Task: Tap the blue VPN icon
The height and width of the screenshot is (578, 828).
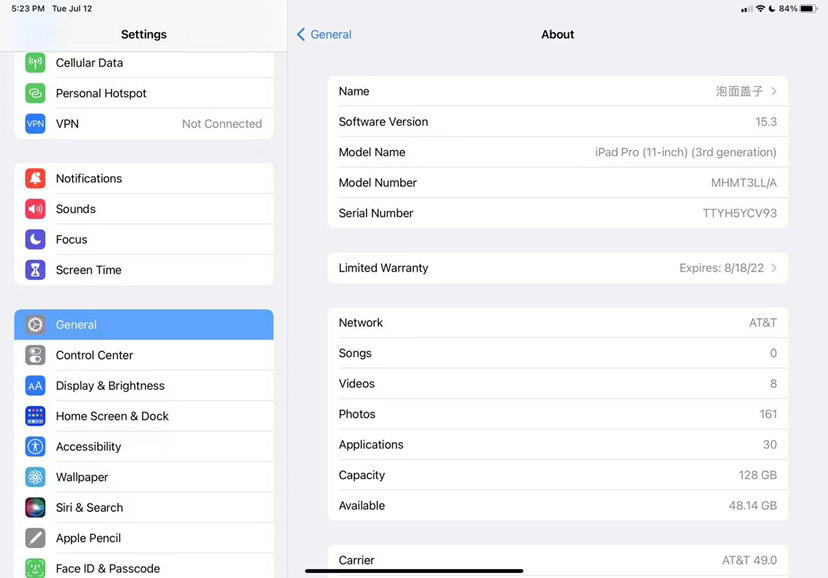Action: [35, 124]
